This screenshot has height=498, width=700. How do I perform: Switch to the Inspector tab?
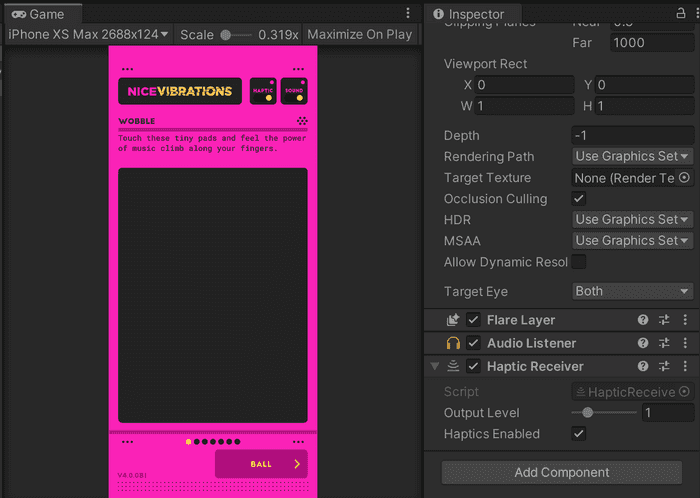point(473,14)
